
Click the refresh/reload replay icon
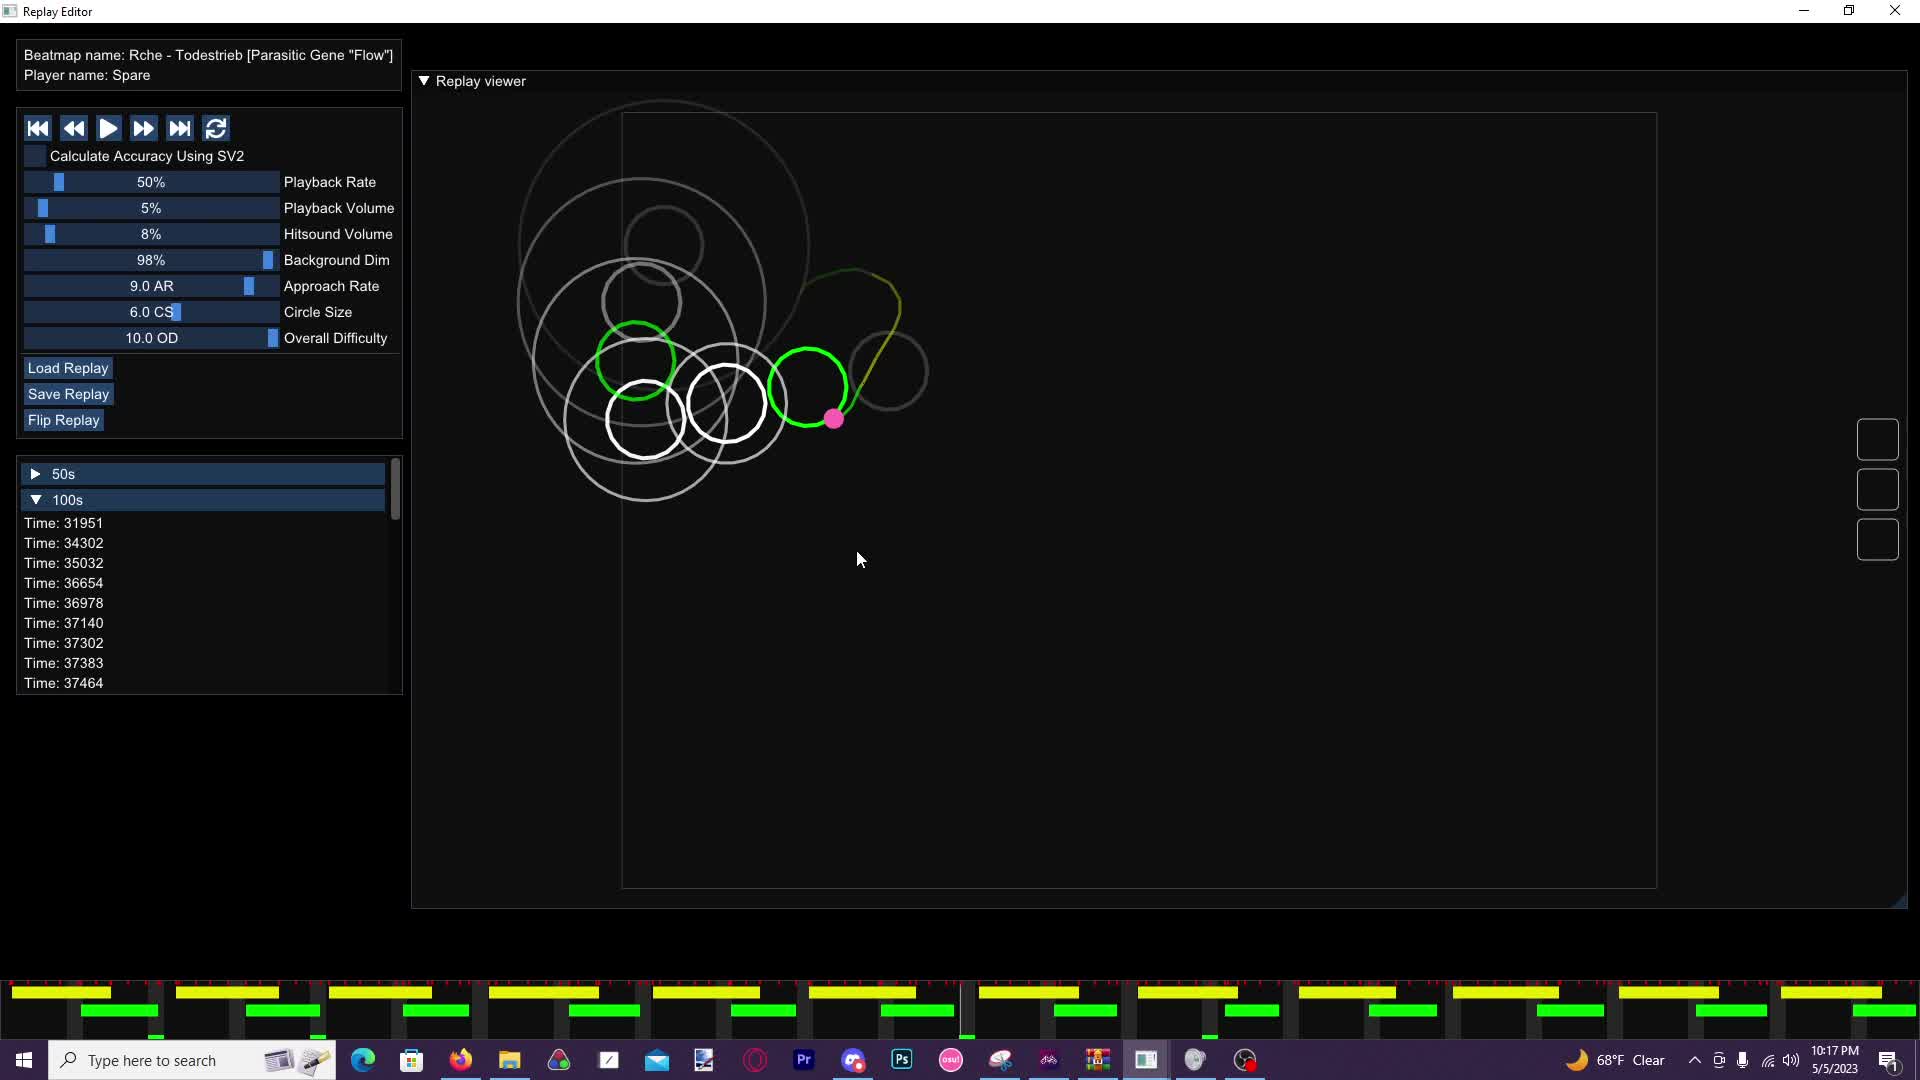[x=216, y=128]
